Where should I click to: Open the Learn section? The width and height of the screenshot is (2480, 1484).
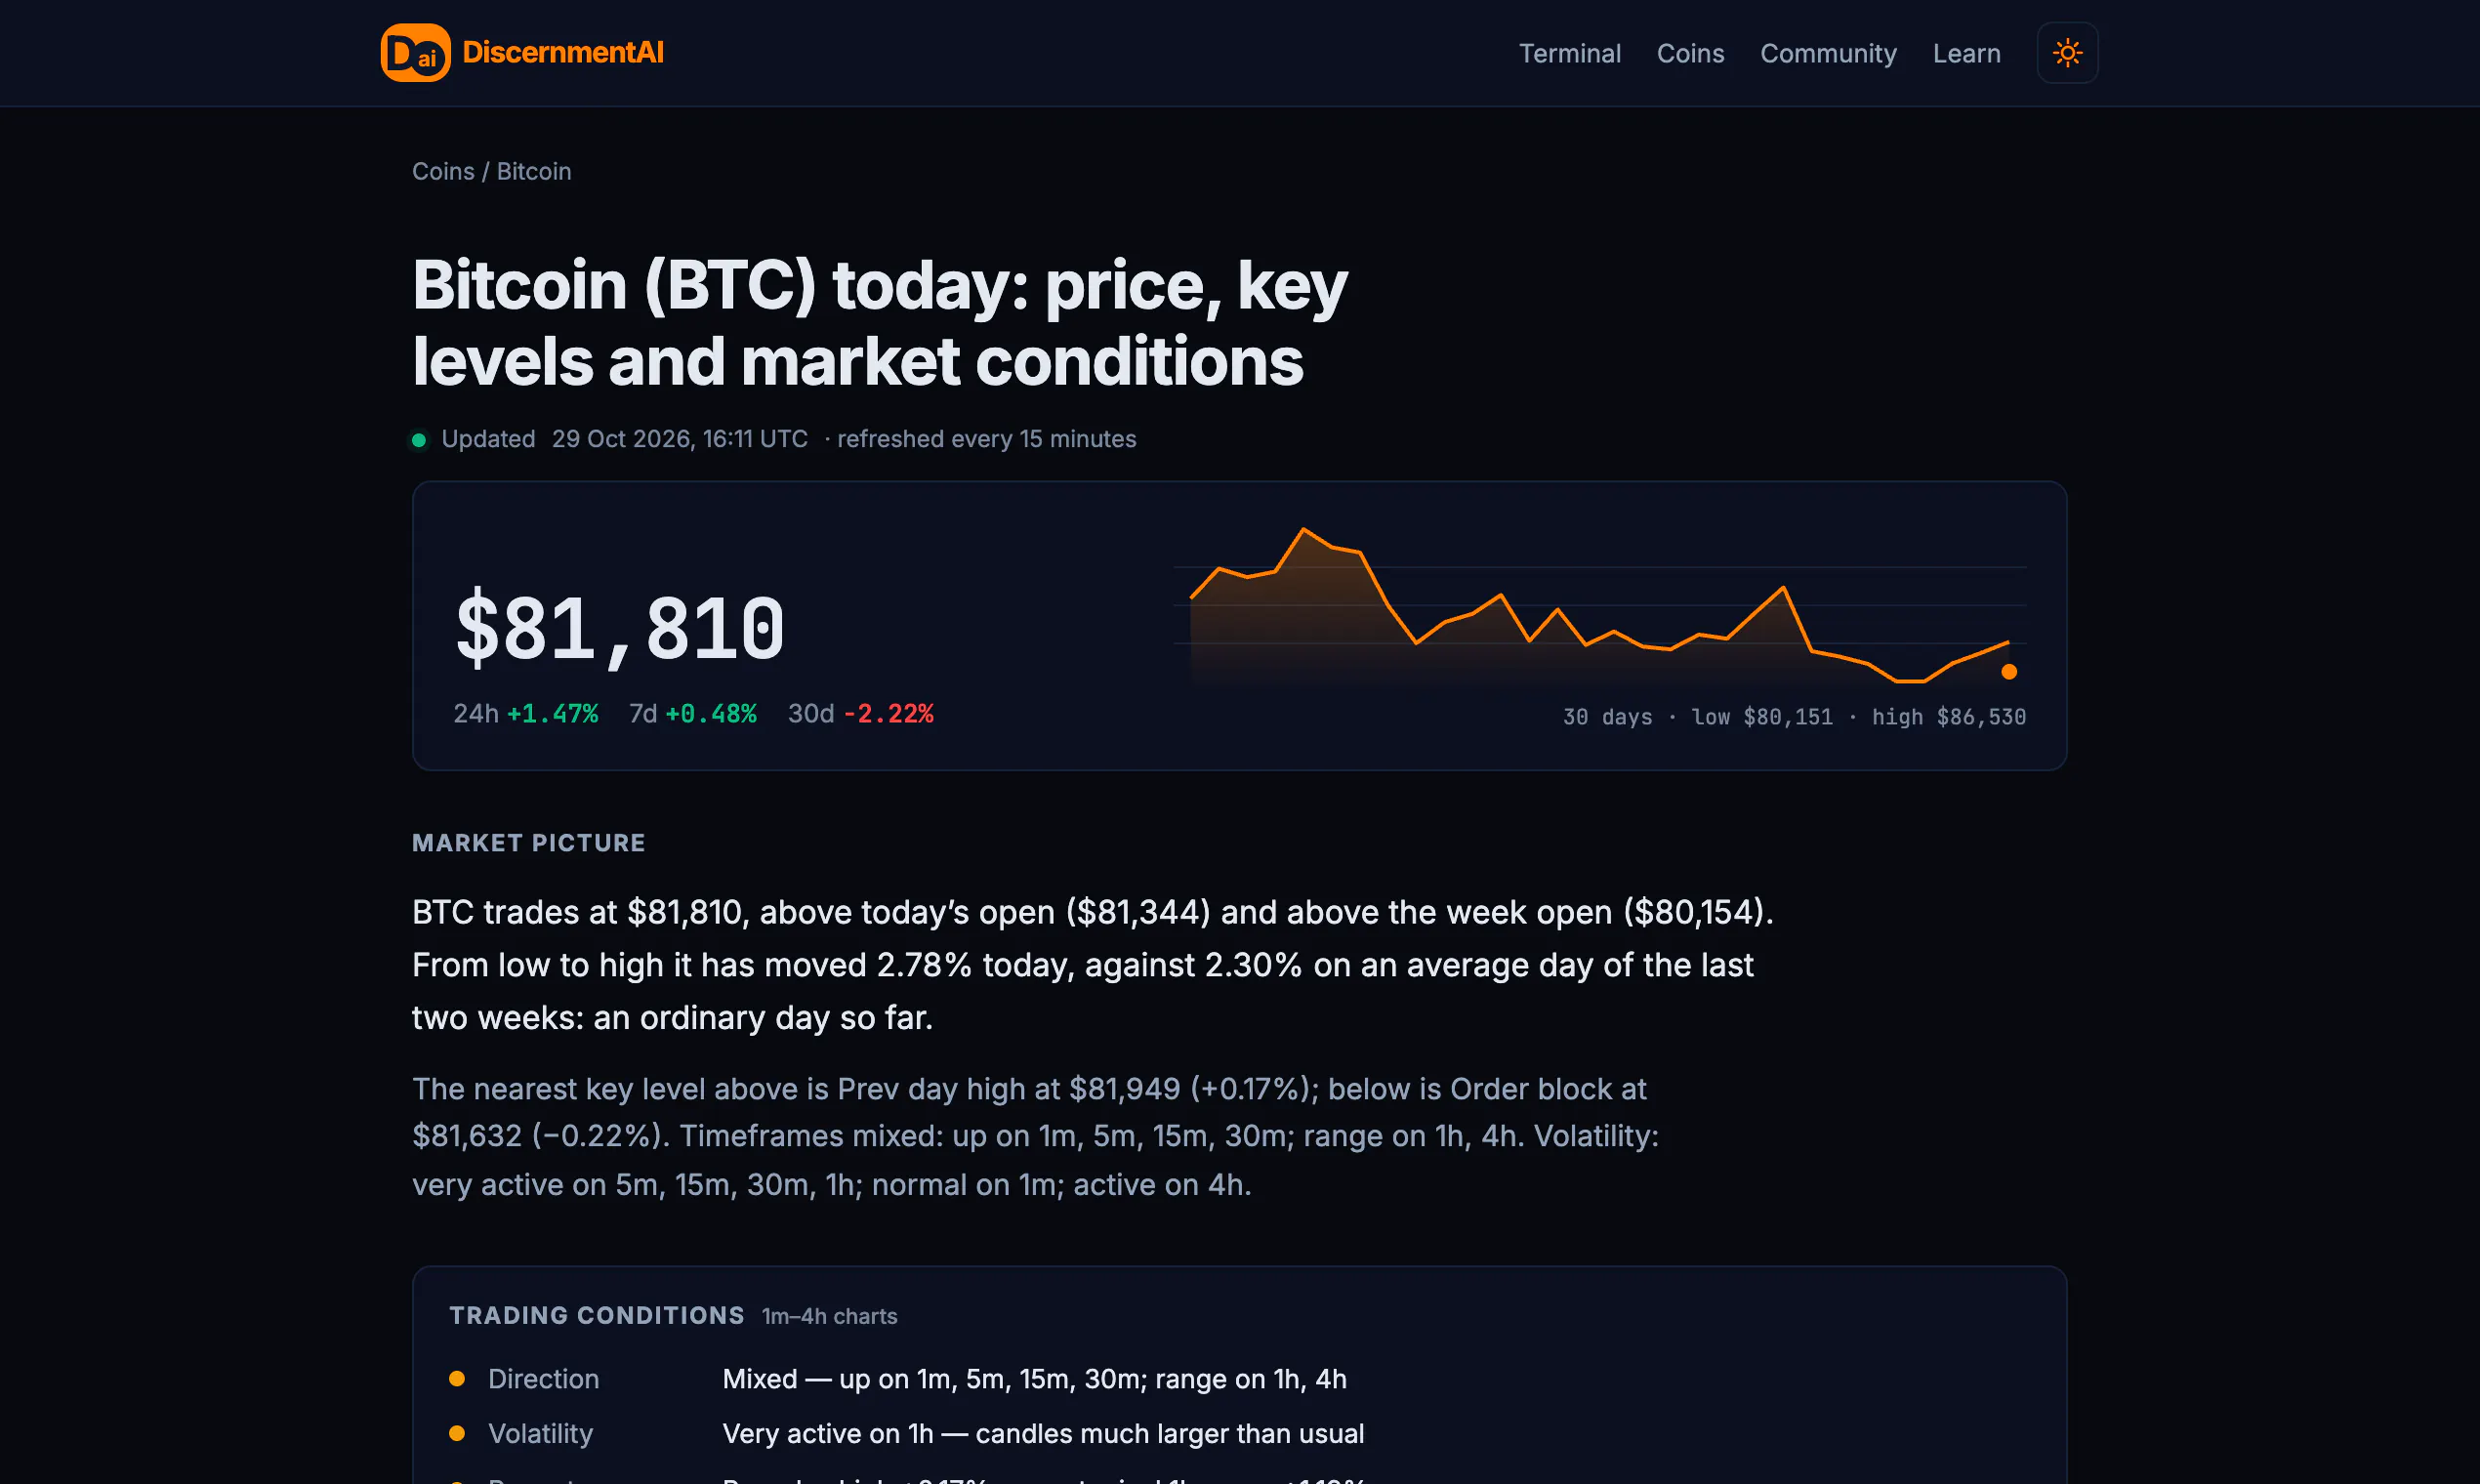pyautogui.click(x=1966, y=54)
